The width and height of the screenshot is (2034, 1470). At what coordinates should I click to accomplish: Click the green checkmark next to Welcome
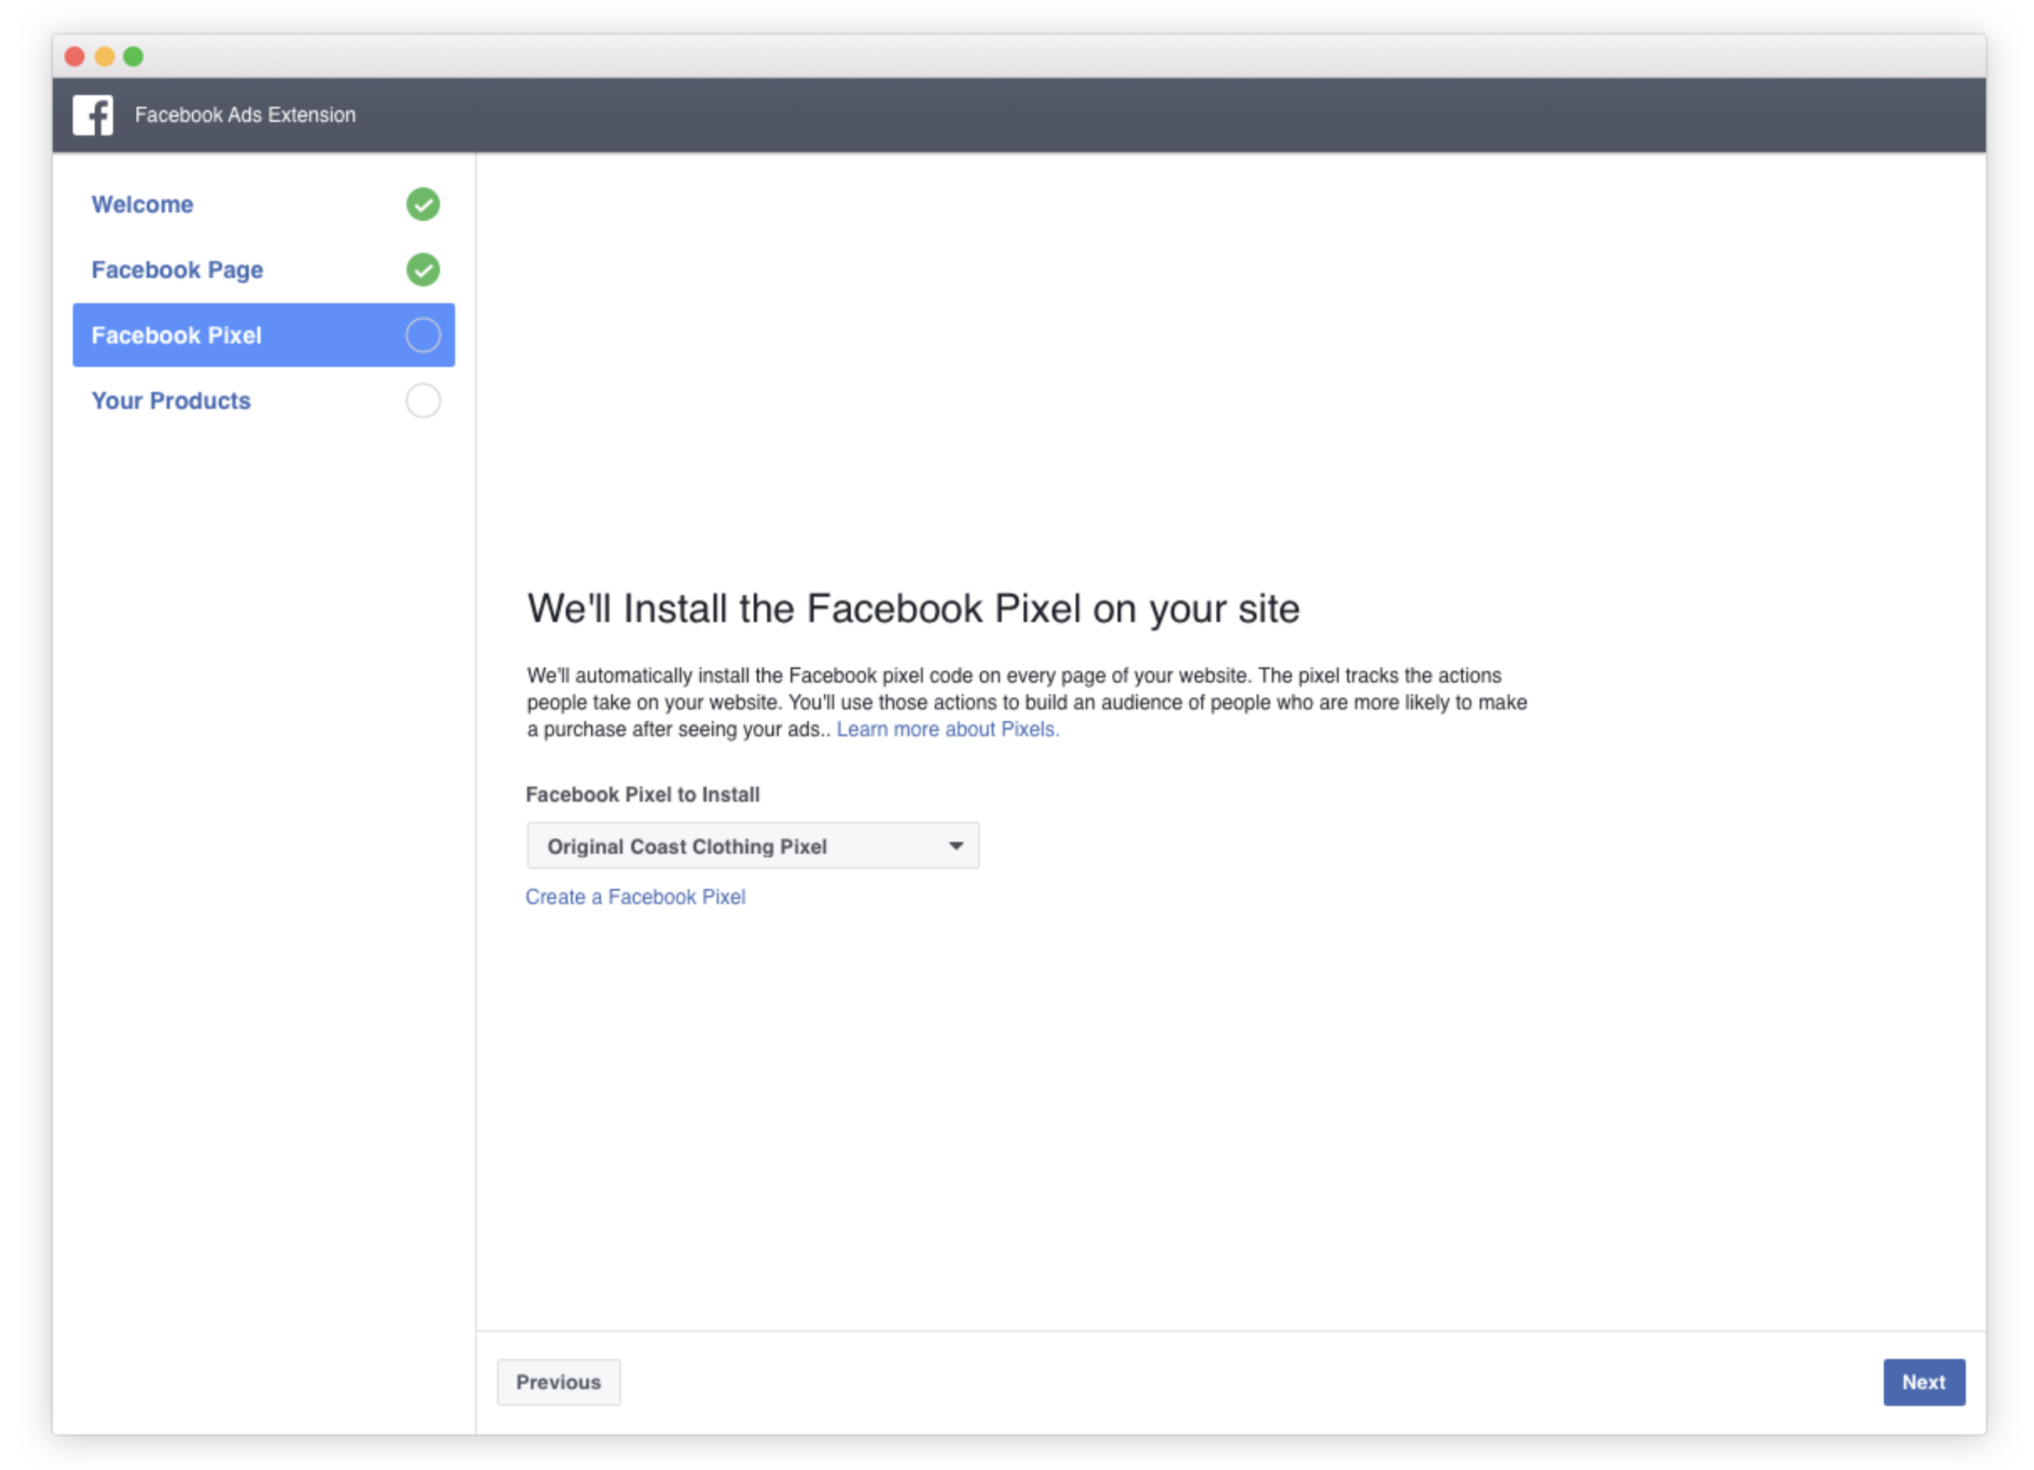tap(423, 204)
